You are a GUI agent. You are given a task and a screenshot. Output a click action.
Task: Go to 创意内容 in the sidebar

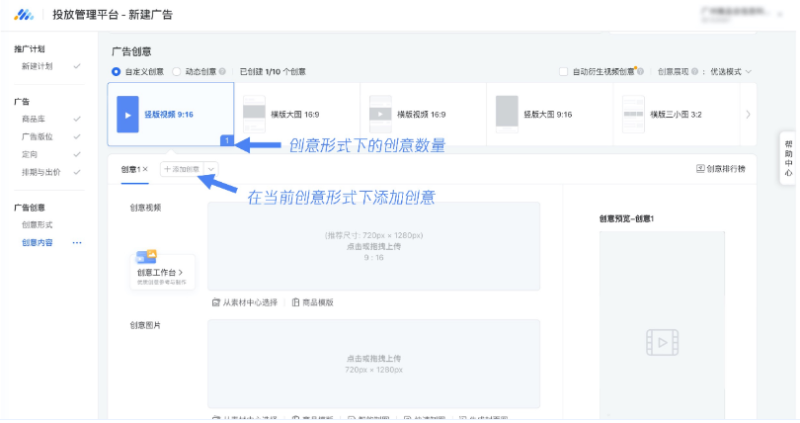click(x=37, y=243)
